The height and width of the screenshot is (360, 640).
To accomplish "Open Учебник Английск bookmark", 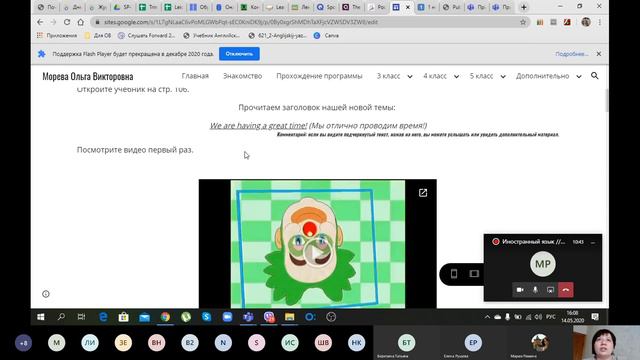I will (211, 36).
